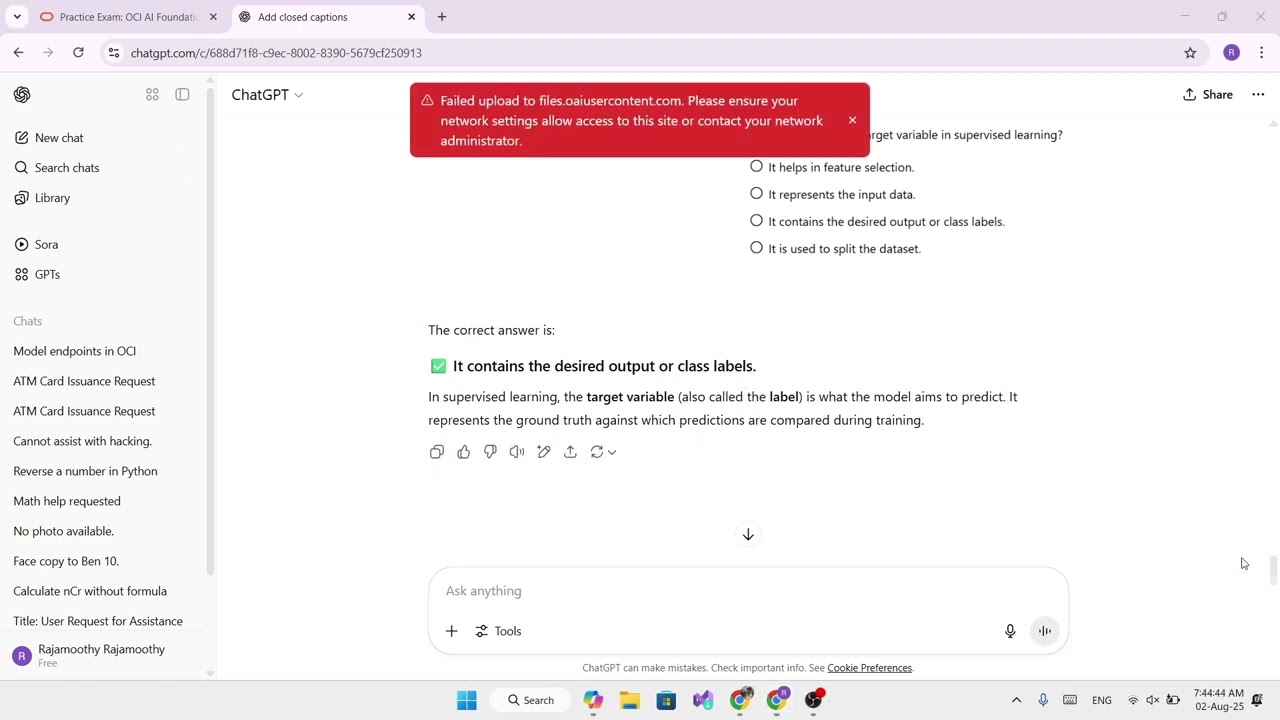Reload the page
The image size is (1280, 720).
[x=78, y=53]
